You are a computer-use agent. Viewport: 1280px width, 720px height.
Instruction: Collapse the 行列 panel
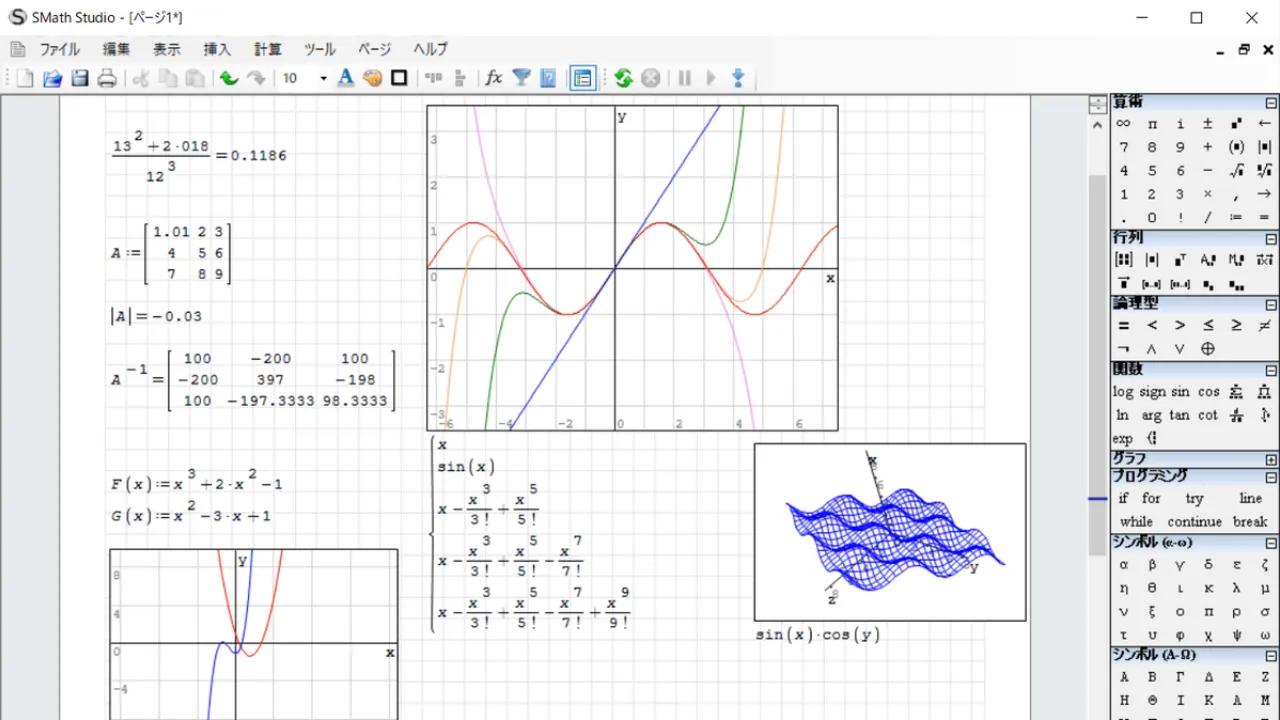pos(1271,239)
